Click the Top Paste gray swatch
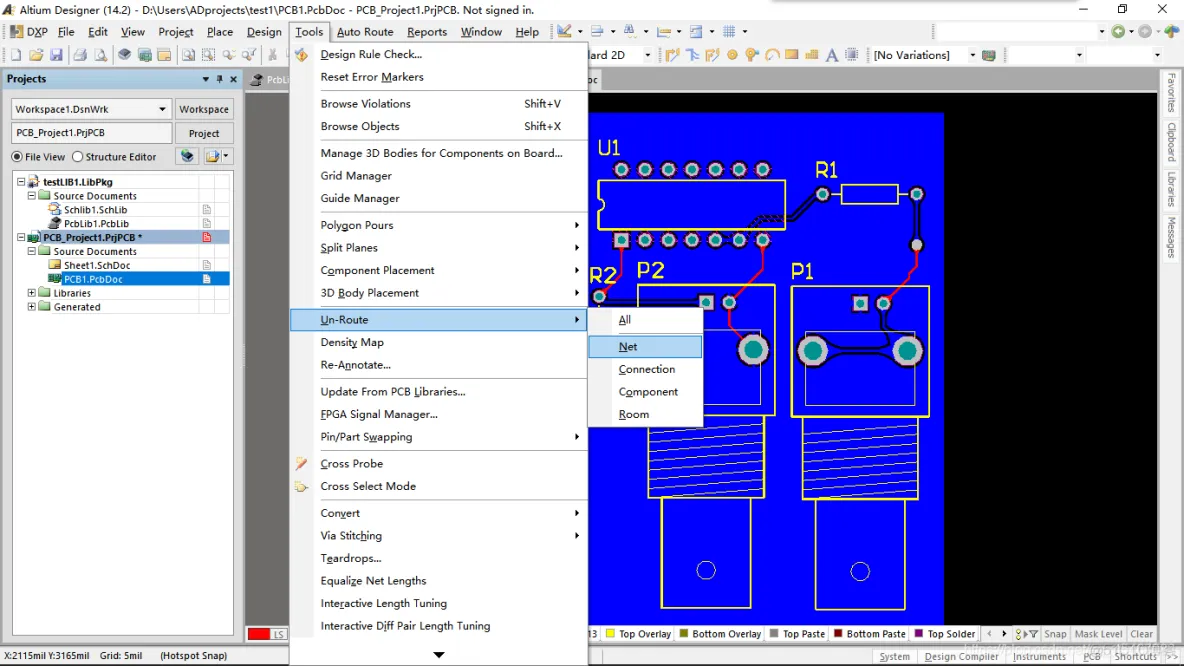The height and width of the screenshot is (666, 1184). [774, 634]
